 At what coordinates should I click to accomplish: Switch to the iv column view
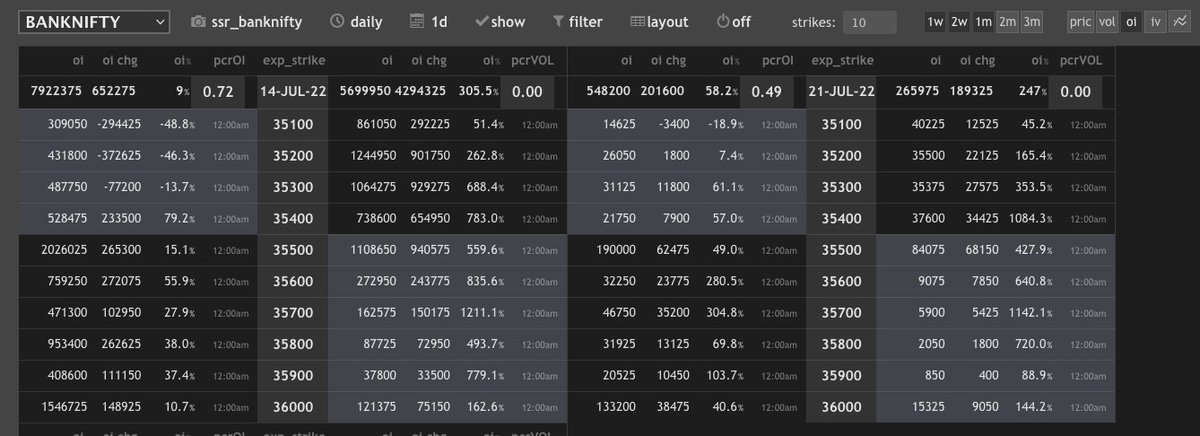(1154, 22)
